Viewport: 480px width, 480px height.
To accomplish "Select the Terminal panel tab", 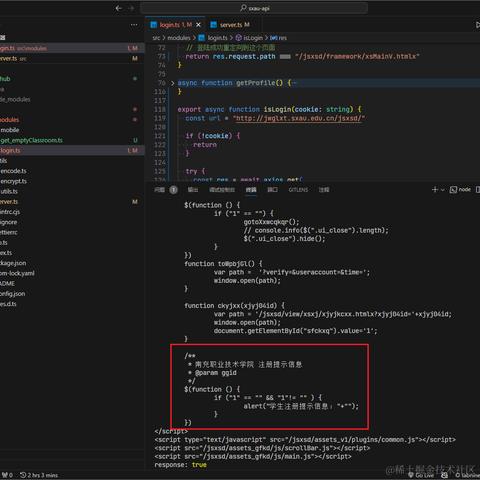I will 251,190.
